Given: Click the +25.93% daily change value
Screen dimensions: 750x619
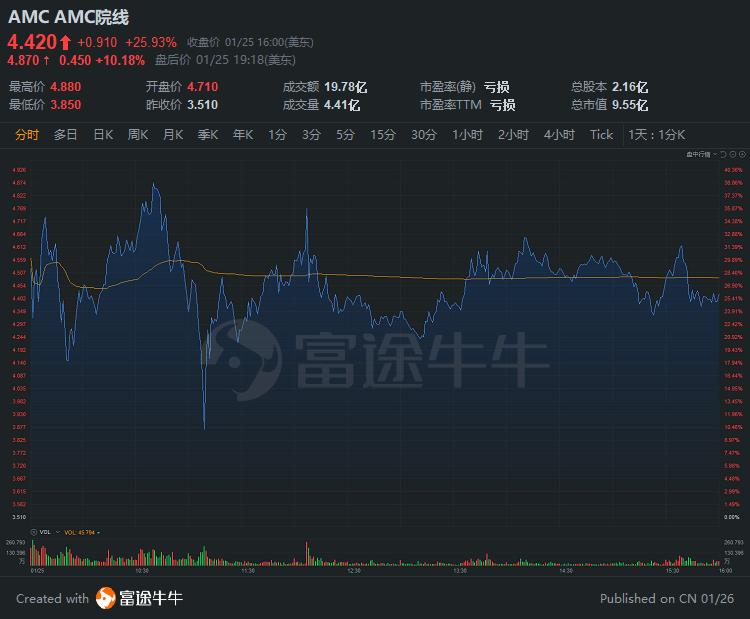Looking at the screenshot, I should tap(151, 43).
